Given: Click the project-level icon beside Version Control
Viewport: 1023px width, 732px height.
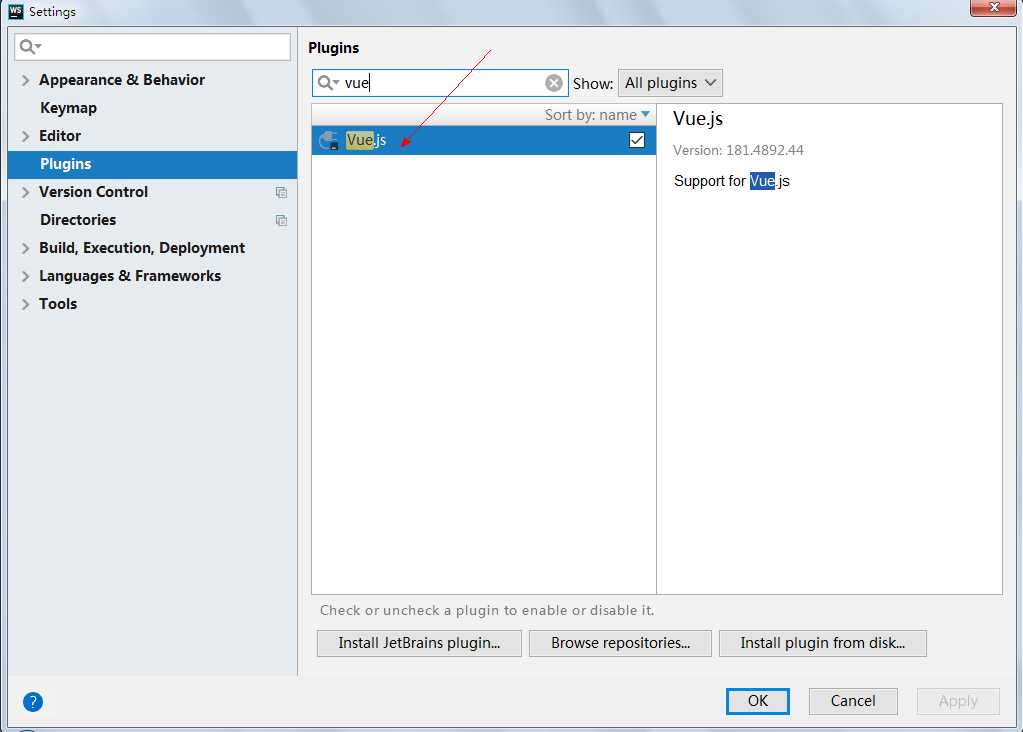Looking at the screenshot, I should coord(281,192).
